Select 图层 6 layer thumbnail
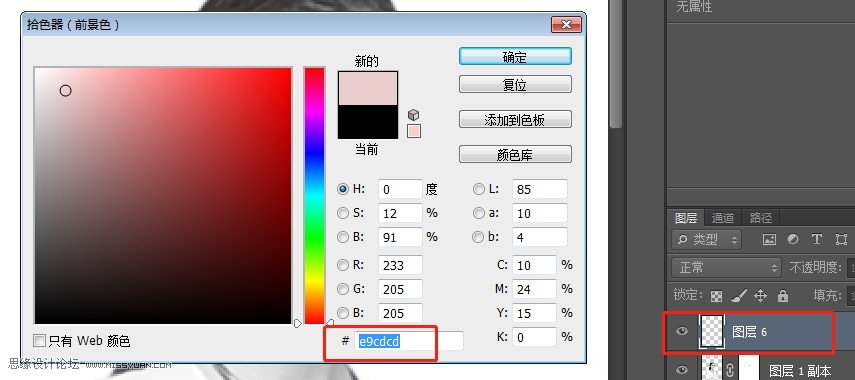 coord(711,331)
